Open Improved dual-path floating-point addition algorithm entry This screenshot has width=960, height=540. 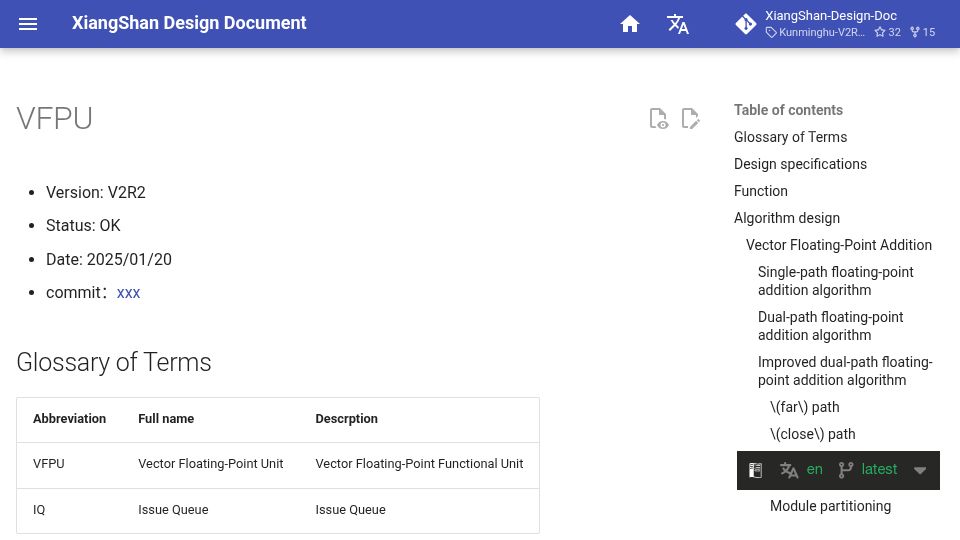pos(845,371)
